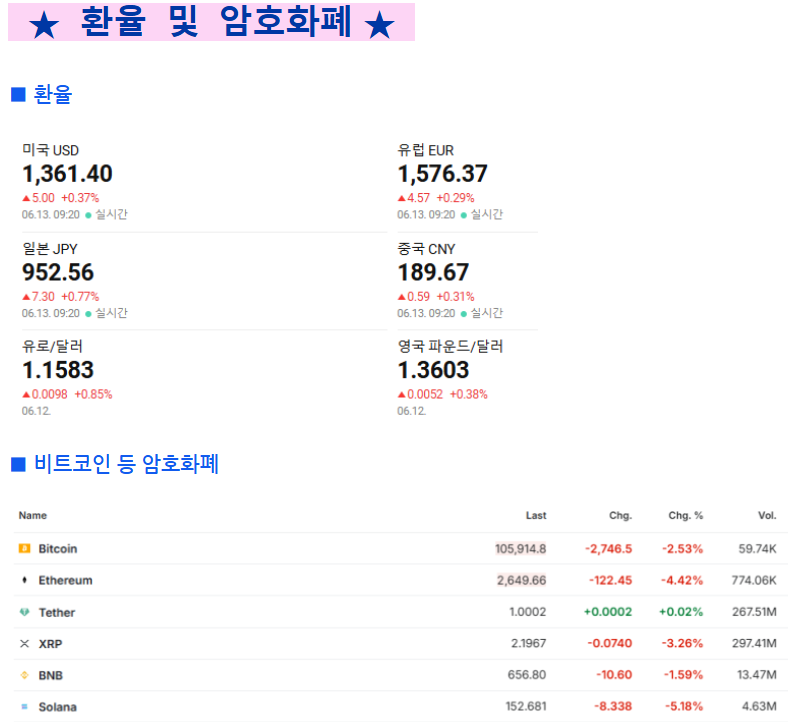Click the 일본 JPY label
Image resolution: width=795 pixels, height=722 pixels.
(x=50, y=249)
